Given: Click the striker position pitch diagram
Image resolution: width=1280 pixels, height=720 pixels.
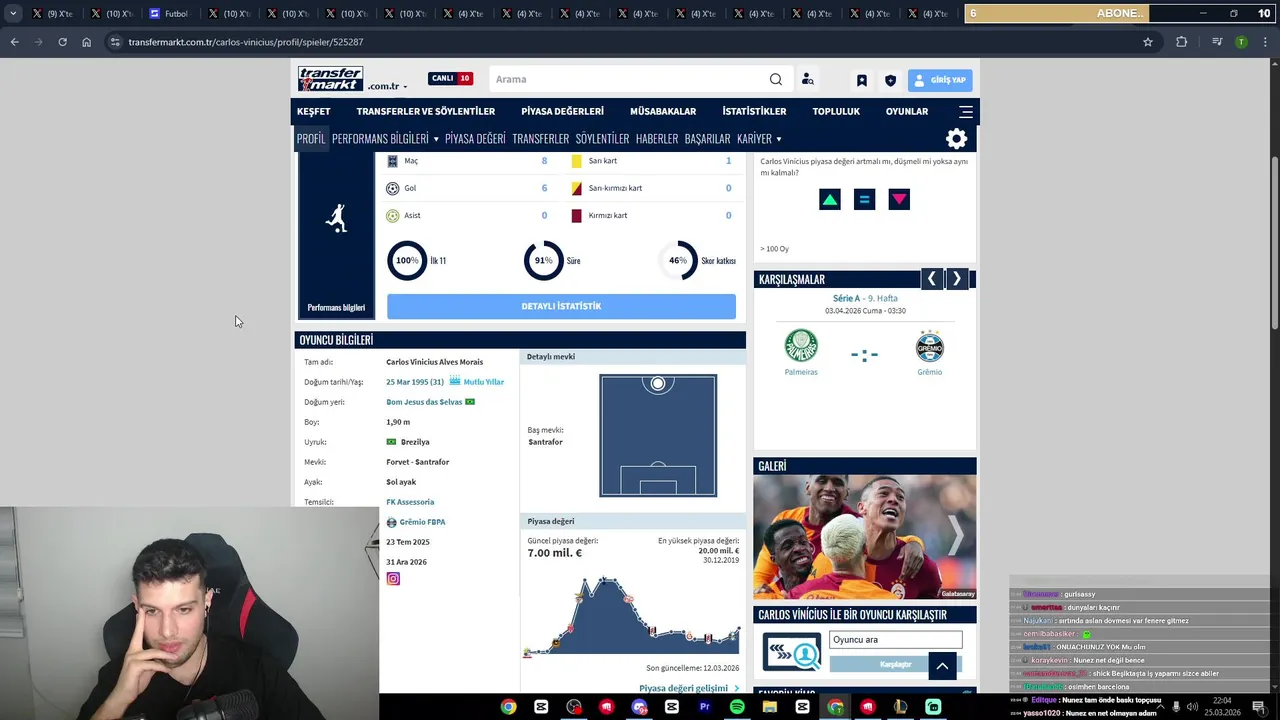Looking at the screenshot, I should click(658, 435).
